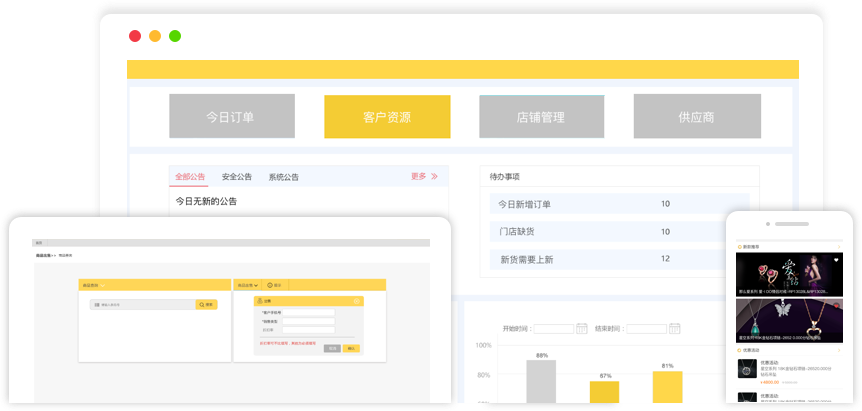Click the double-chevron icon beside 更多
862x411 pixels.
click(434, 176)
